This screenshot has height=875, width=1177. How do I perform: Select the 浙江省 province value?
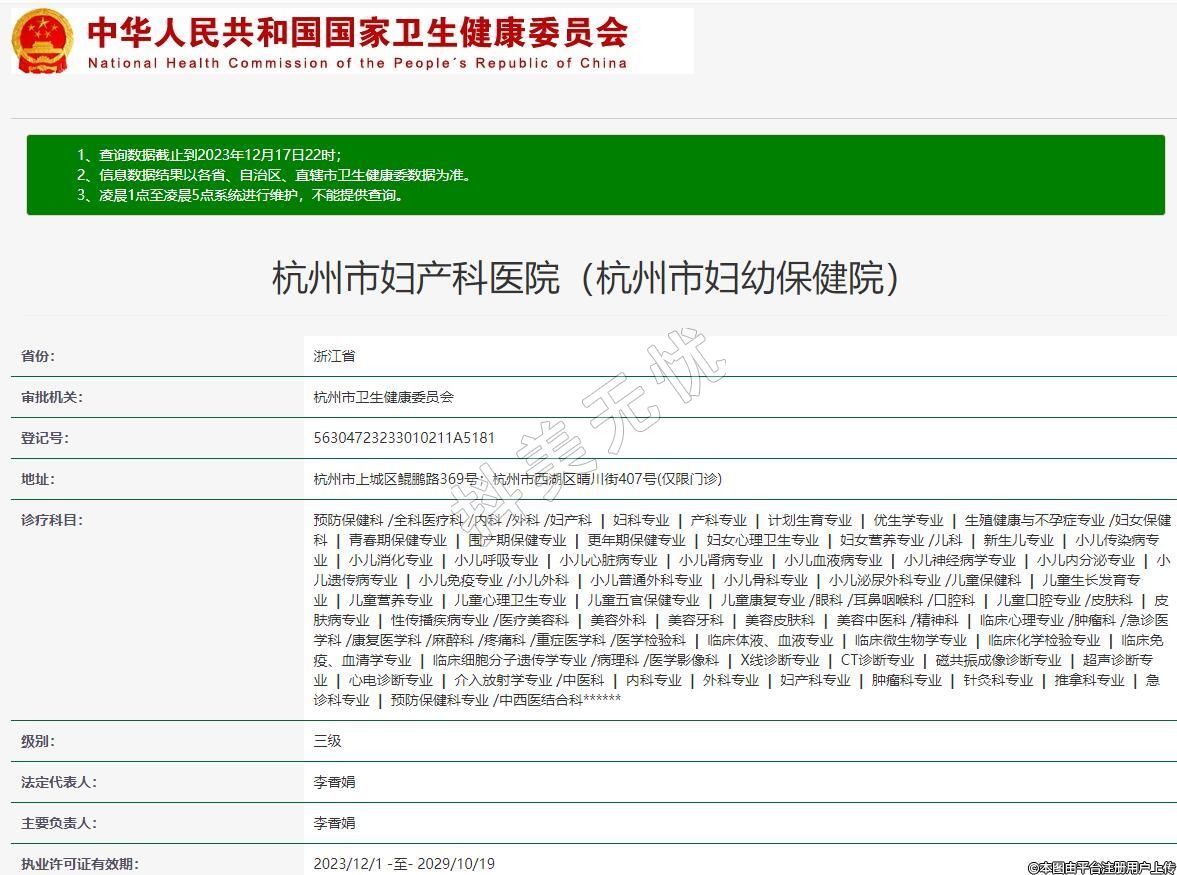(x=334, y=356)
